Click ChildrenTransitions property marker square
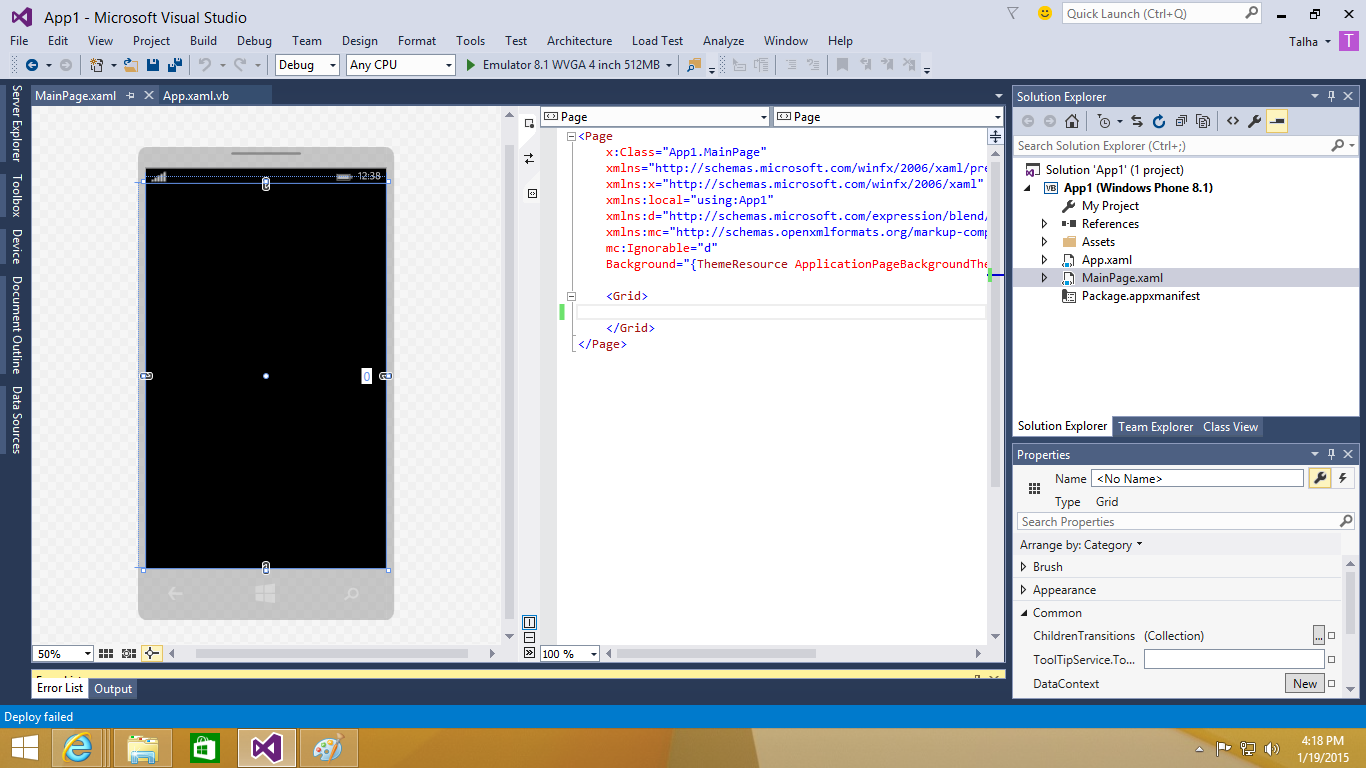Viewport: 1366px width, 768px height. pyautogui.click(x=1332, y=636)
